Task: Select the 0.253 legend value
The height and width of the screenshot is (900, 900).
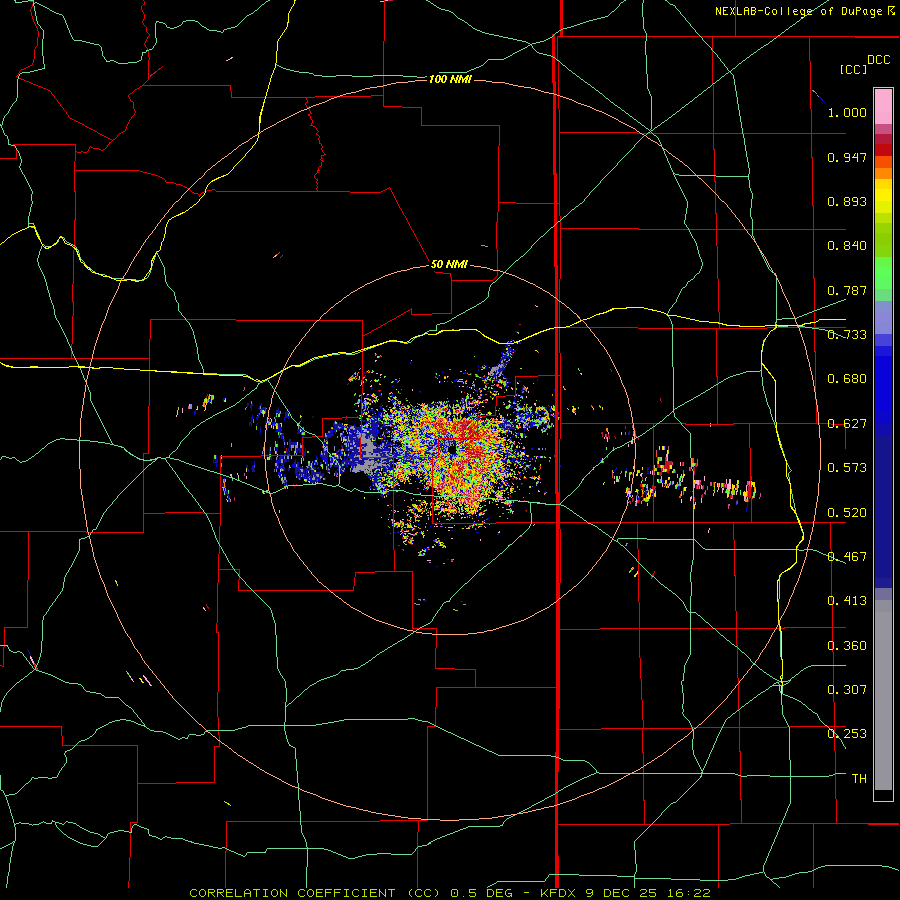Action: [847, 734]
